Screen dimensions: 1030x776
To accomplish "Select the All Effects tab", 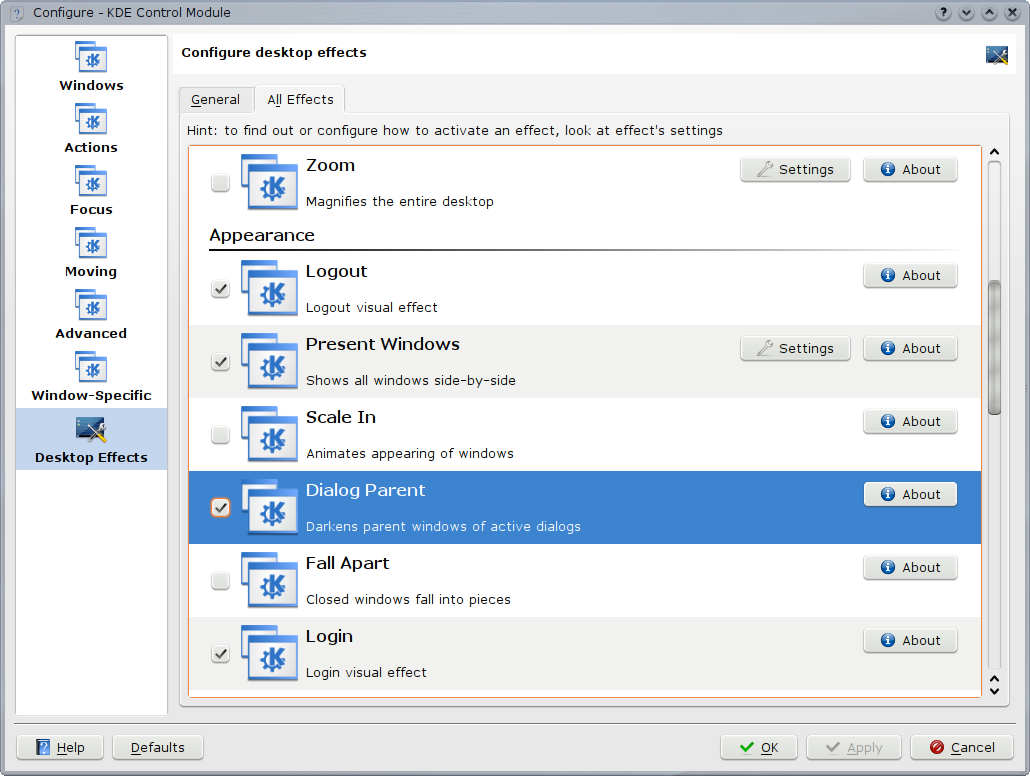I will (300, 100).
